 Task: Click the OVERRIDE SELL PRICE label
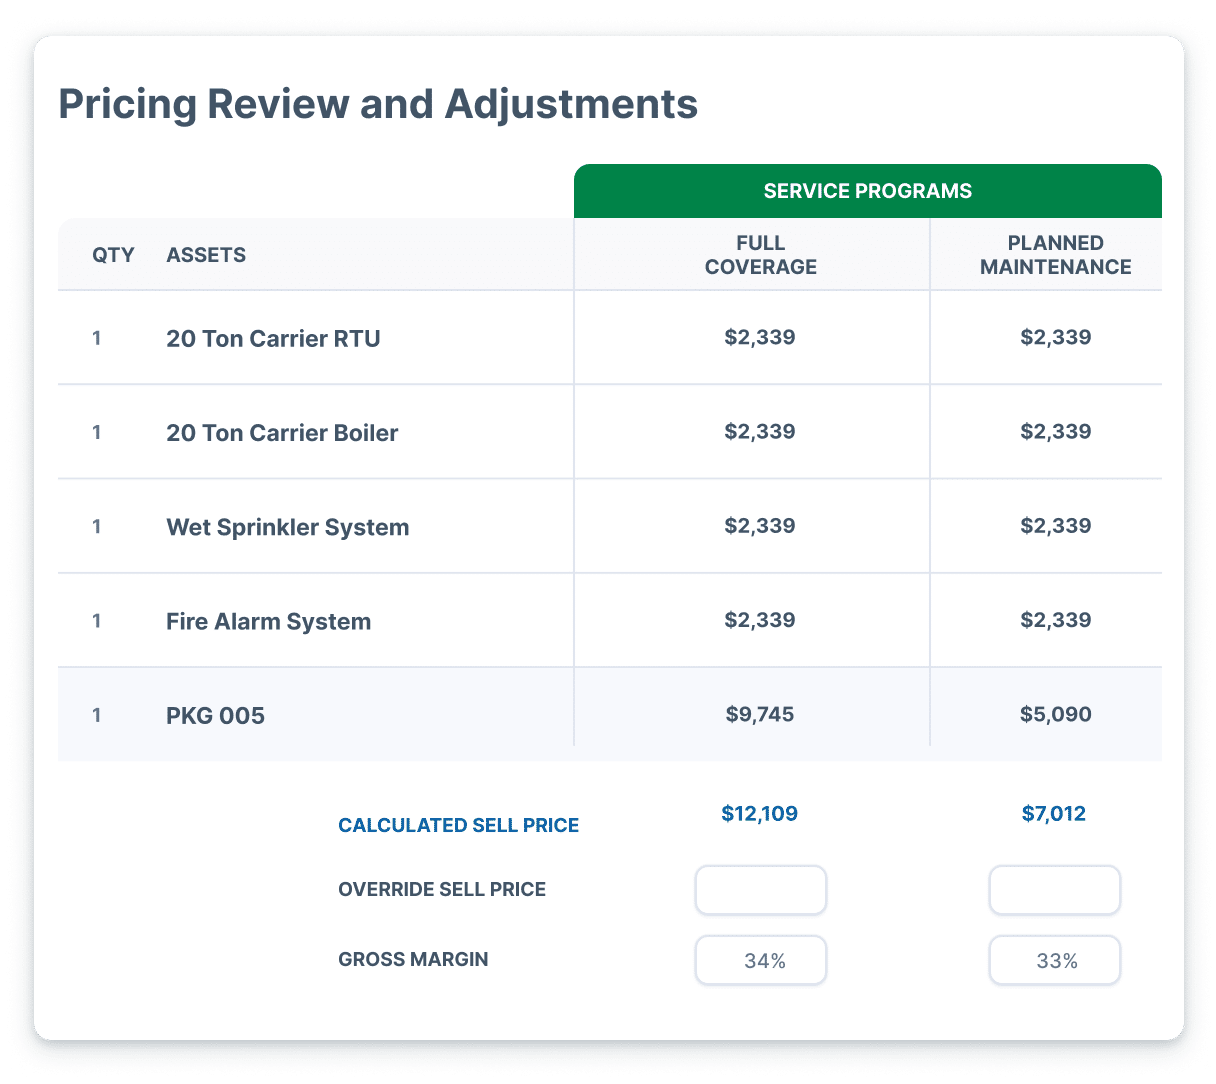[x=443, y=889]
